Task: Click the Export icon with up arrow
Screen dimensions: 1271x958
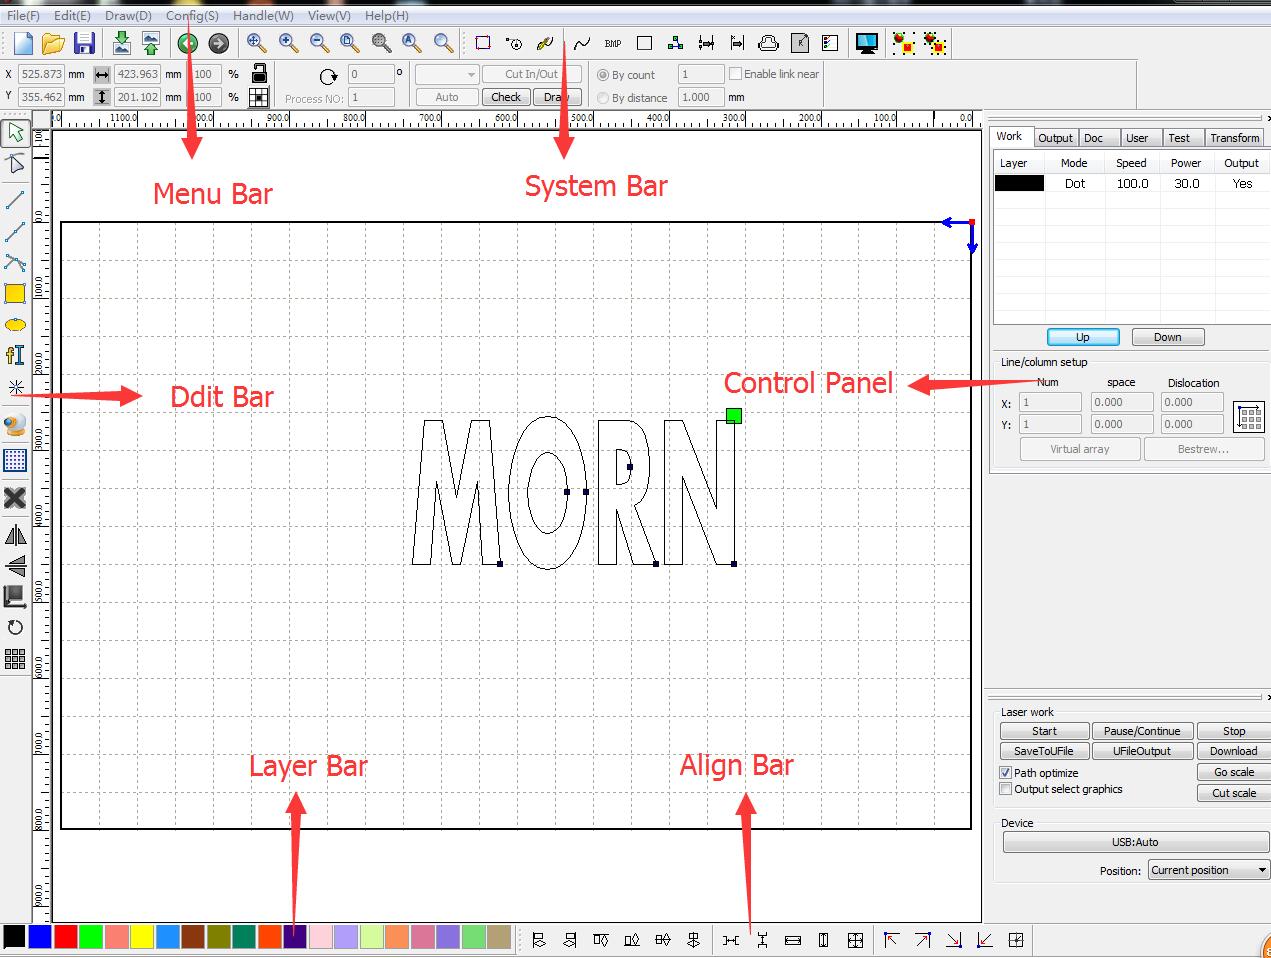Action: (x=151, y=42)
